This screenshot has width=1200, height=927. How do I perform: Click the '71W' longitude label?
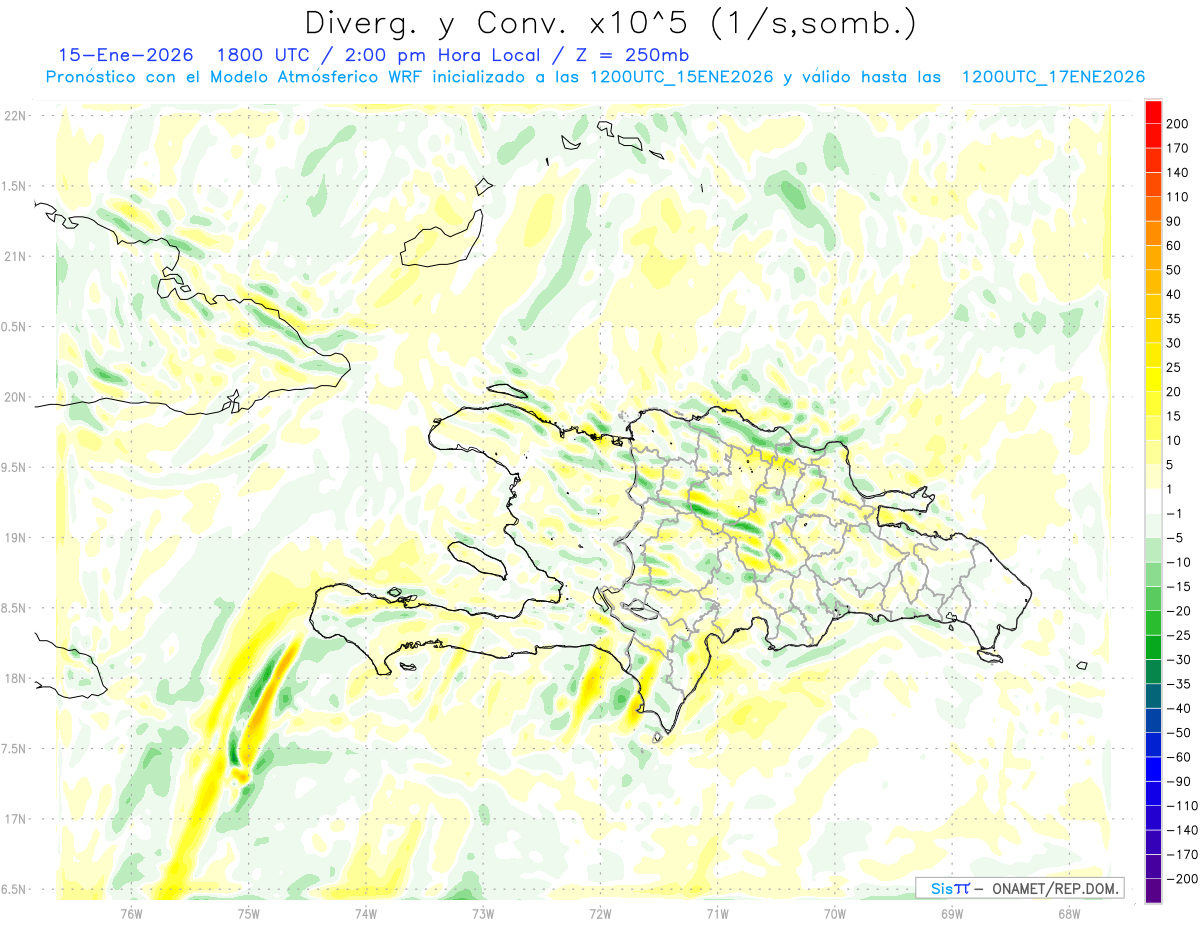pyautogui.click(x=717, y=913)
